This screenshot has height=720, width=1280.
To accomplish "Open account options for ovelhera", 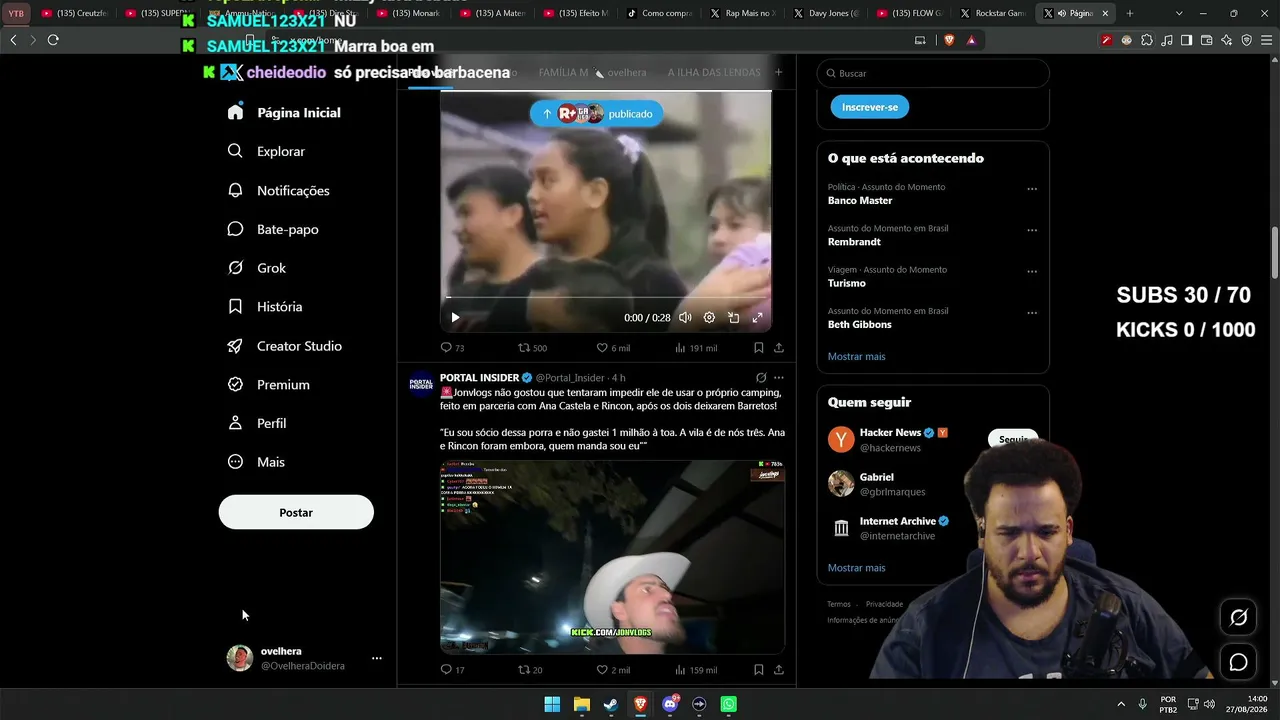I will click(x=376, y=658).
